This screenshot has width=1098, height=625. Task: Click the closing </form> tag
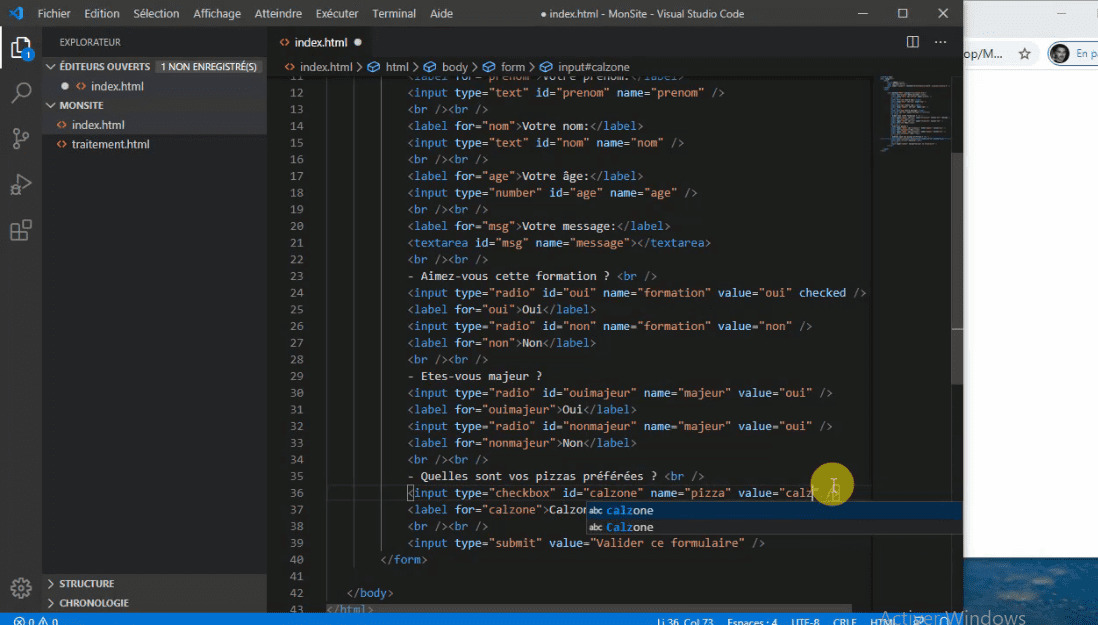tap(403, 560)
